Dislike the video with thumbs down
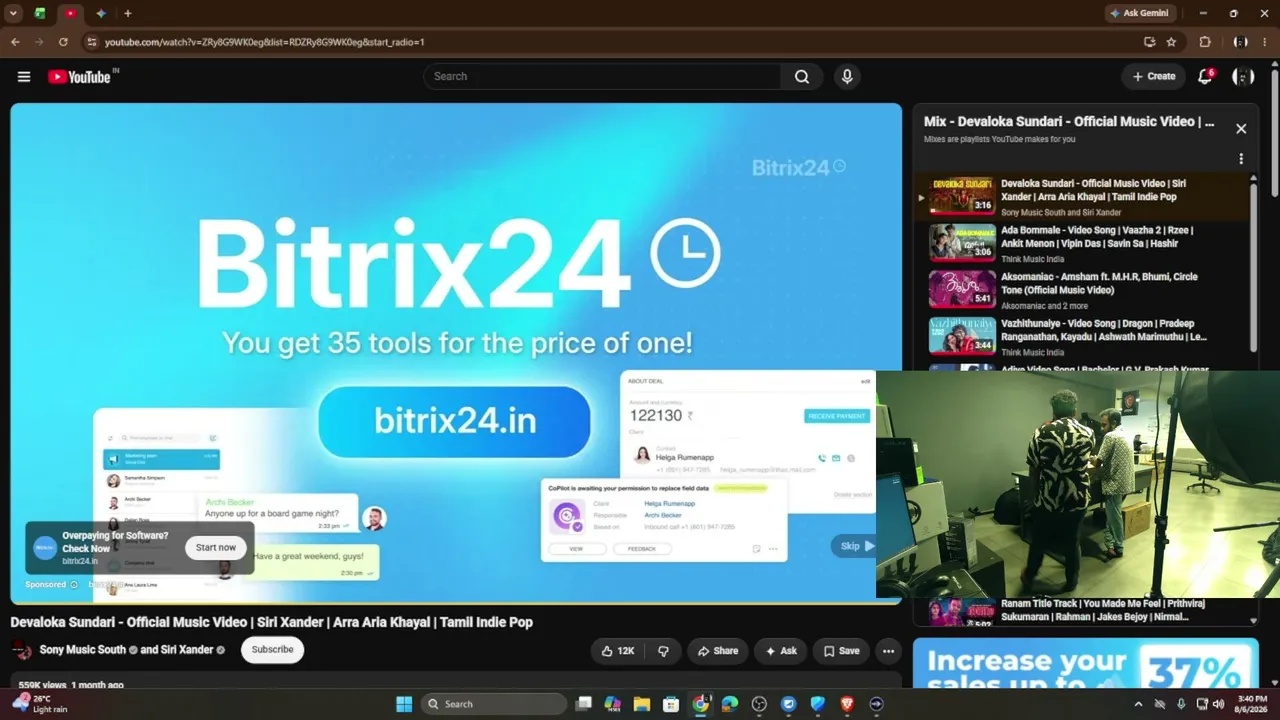Viewport: 1280px width, 720px height. [x=663, y=651]
